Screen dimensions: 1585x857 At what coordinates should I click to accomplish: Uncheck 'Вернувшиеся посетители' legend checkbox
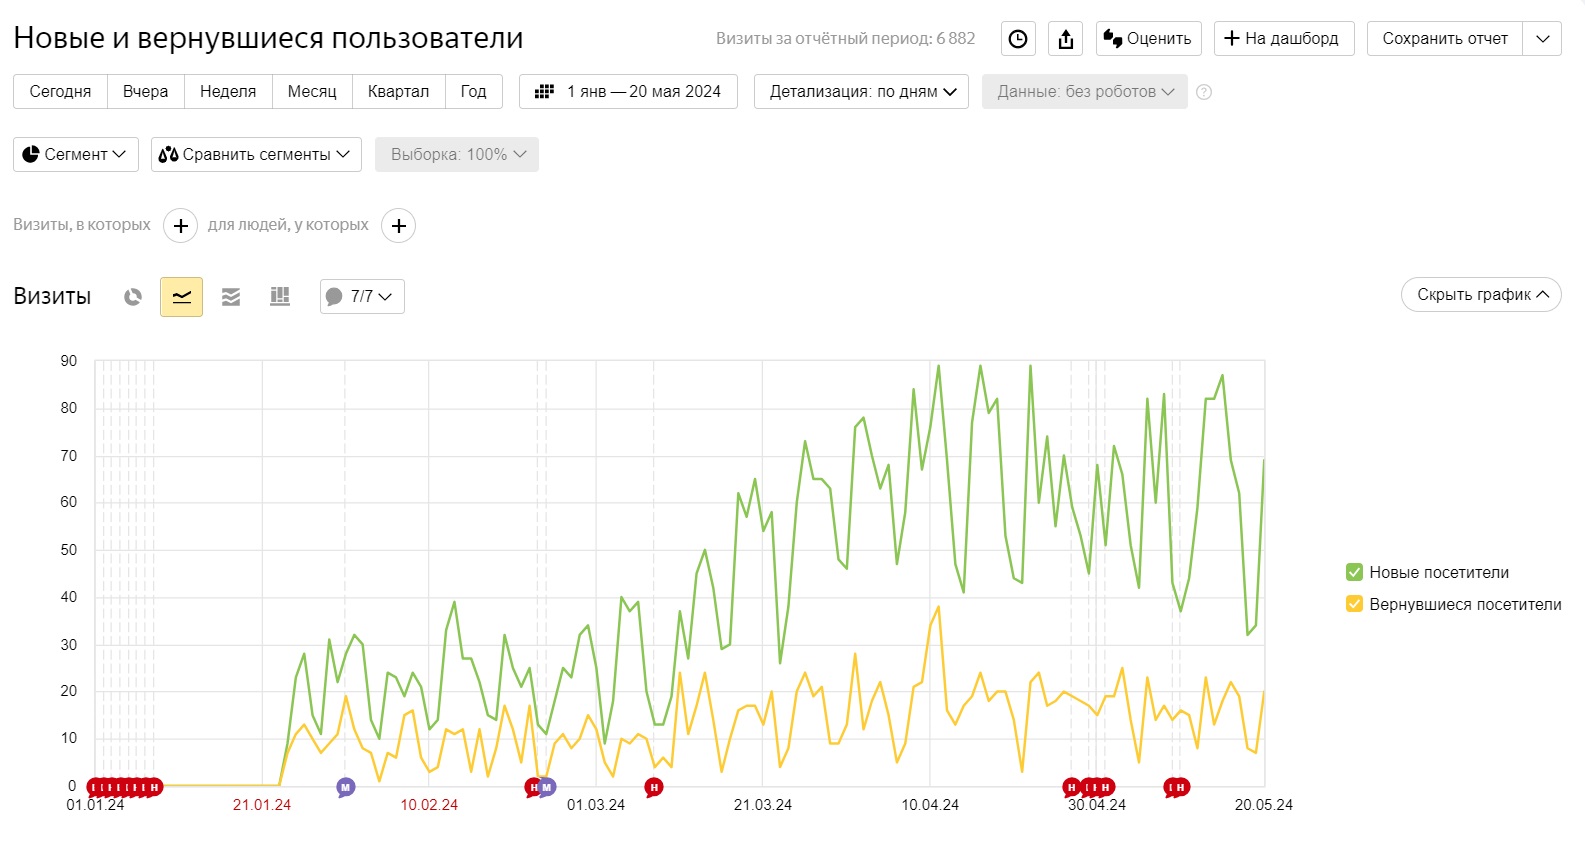pos(1354,604)
